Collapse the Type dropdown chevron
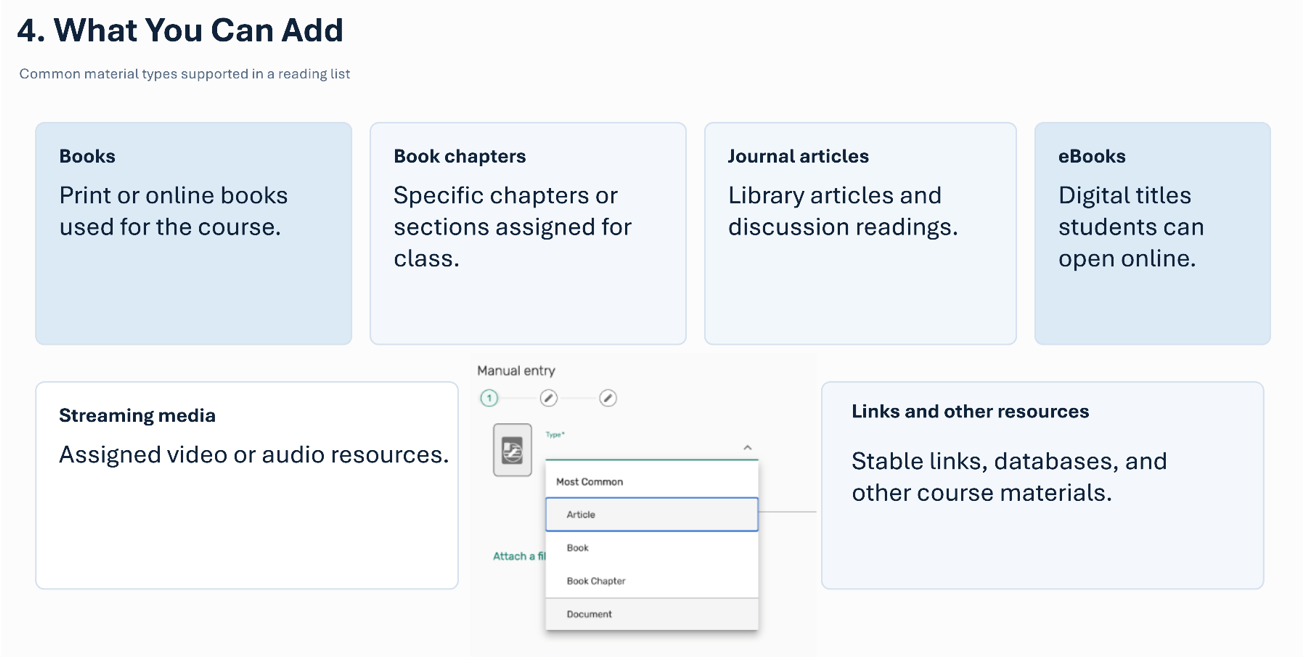Image resolution: width=1303 pixels, height=657 pixels. [x=747, y=448]
